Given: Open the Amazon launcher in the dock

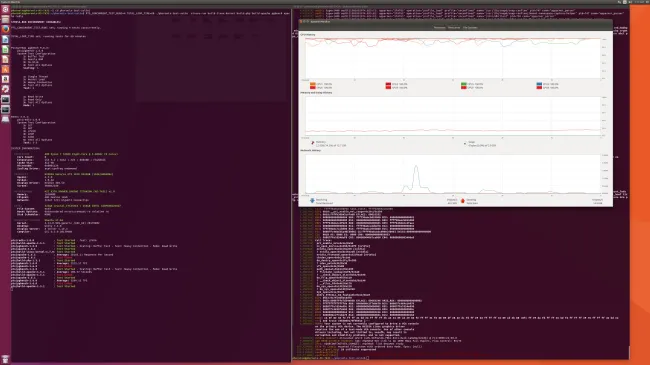Looking at the screenshot, I should pyautogui.click(x=5, y=79).
